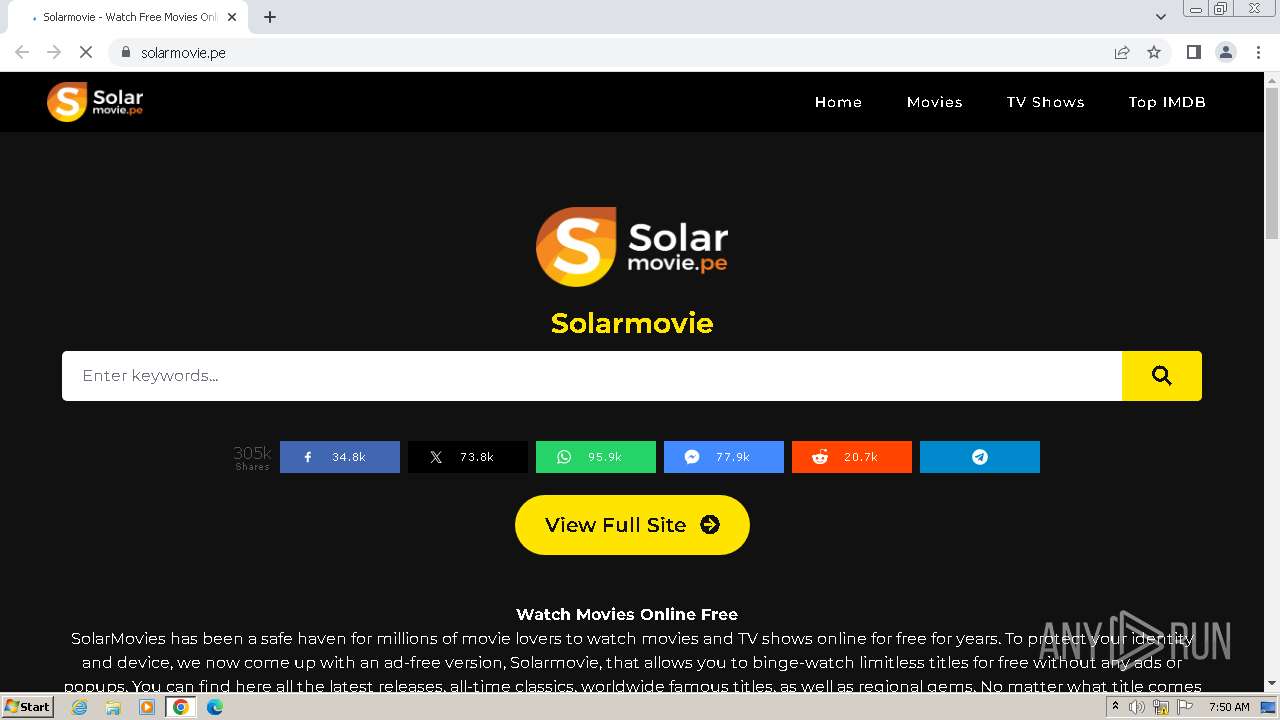Viewport: 1280px width, 720px height.
Task: Focus the Enter keywords search field
Action: tap(592, 376)
